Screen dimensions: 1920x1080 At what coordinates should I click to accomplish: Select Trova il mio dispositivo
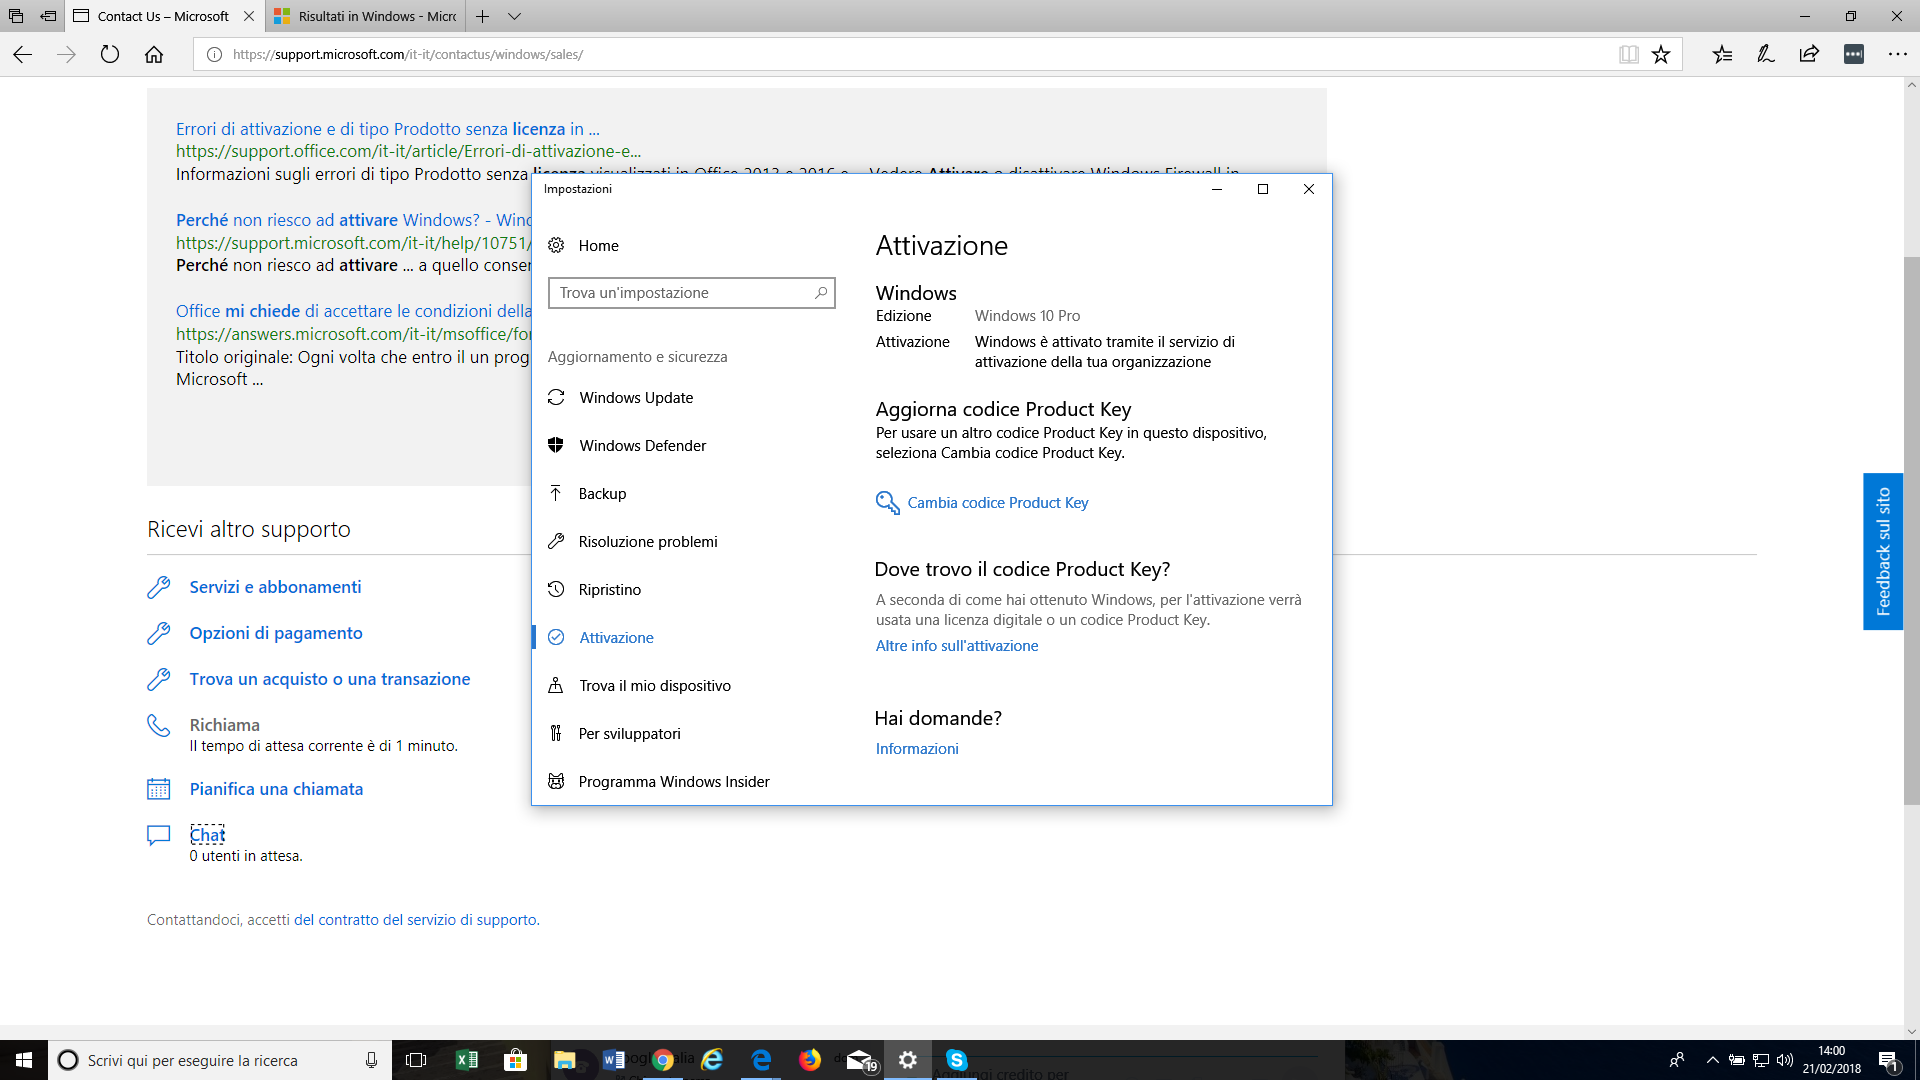point(654,686)
